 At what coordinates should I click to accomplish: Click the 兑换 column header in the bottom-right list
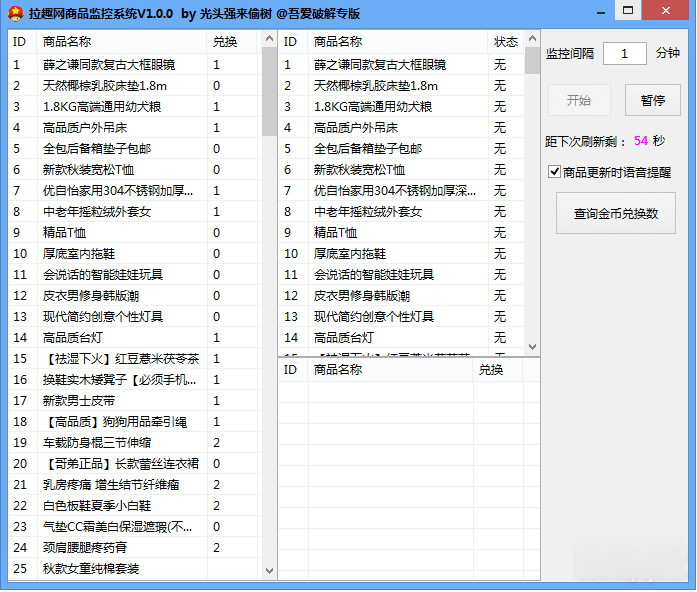[x=491, y=370]
